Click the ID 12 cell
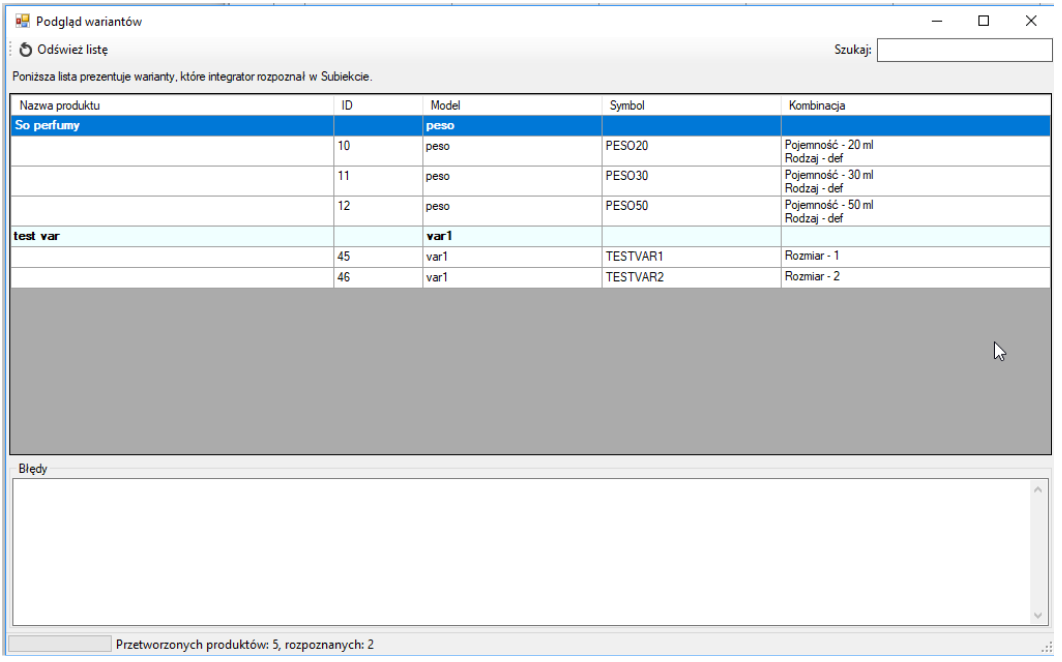This screenshot has height=662, width=1062. point(378,211)
